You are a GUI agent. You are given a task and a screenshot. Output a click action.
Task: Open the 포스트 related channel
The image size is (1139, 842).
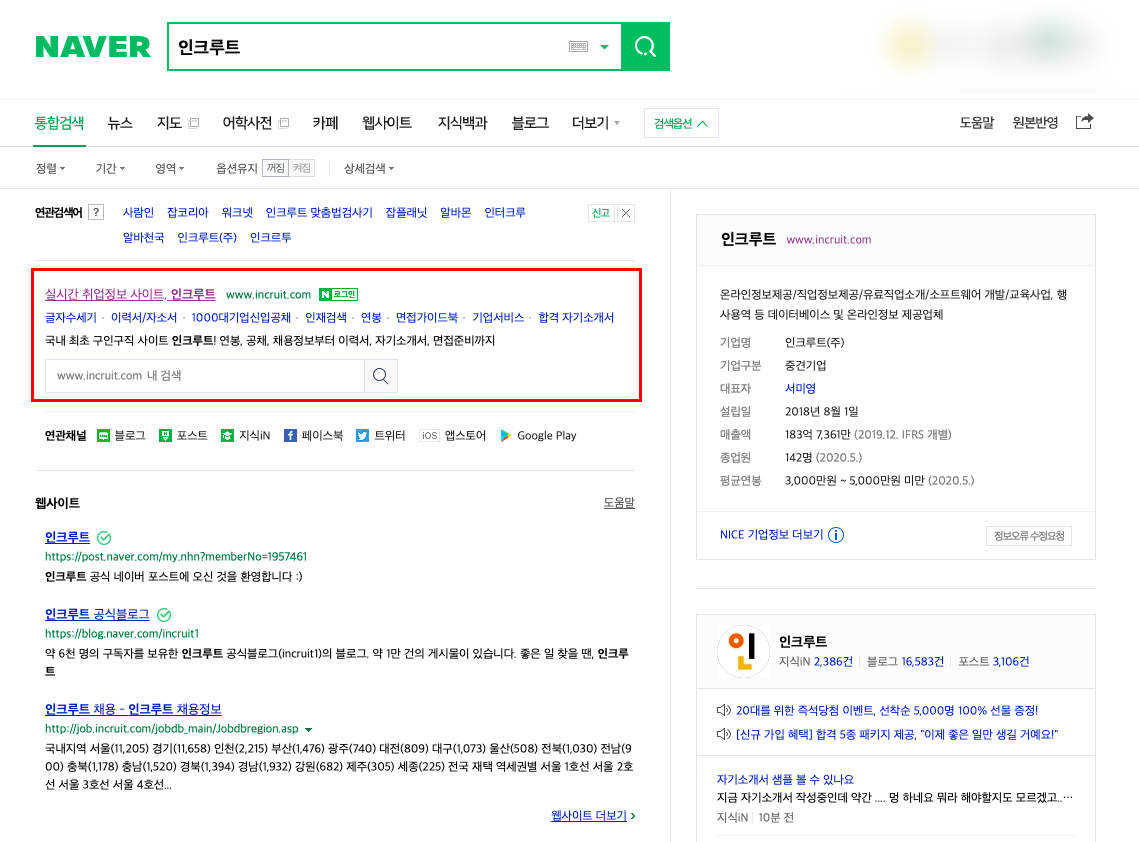[x=183, y=435]
